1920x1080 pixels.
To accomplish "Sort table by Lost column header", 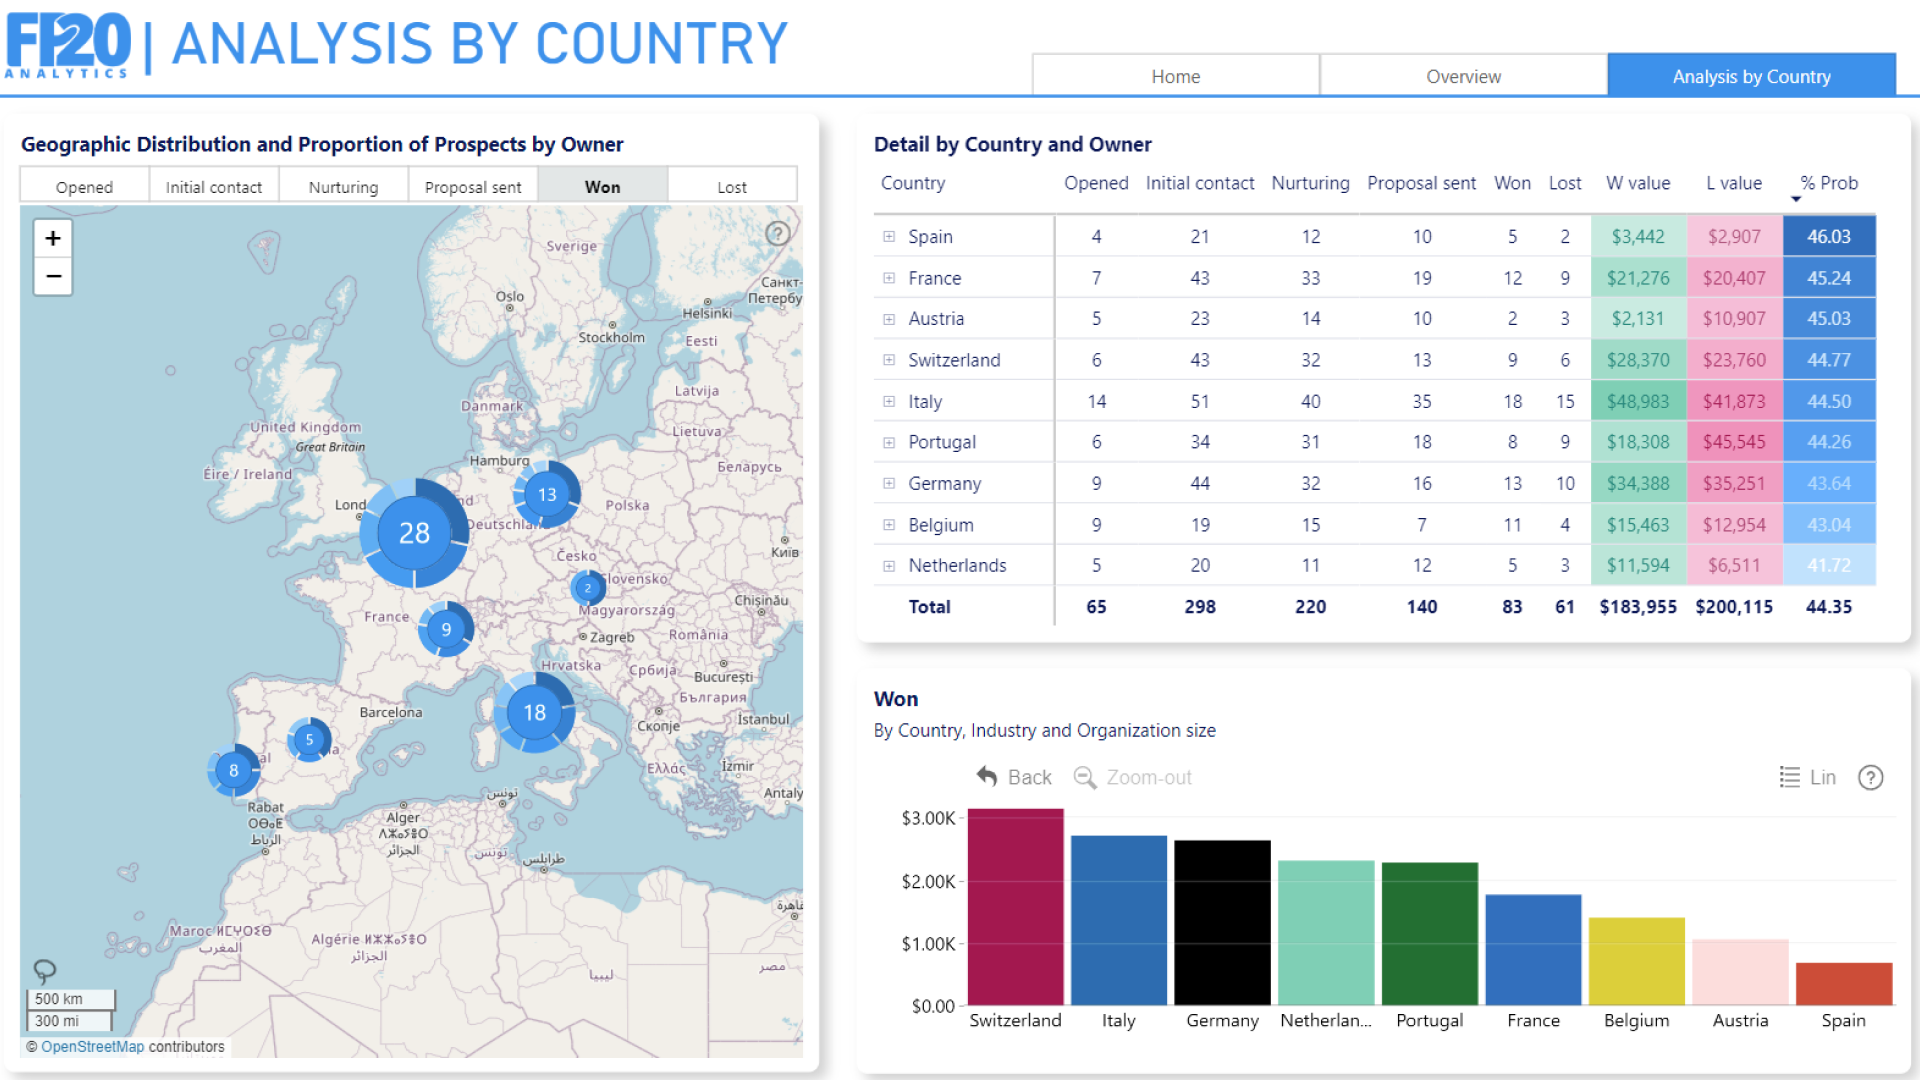I will pyautogui.click(x=1565, y=183).
